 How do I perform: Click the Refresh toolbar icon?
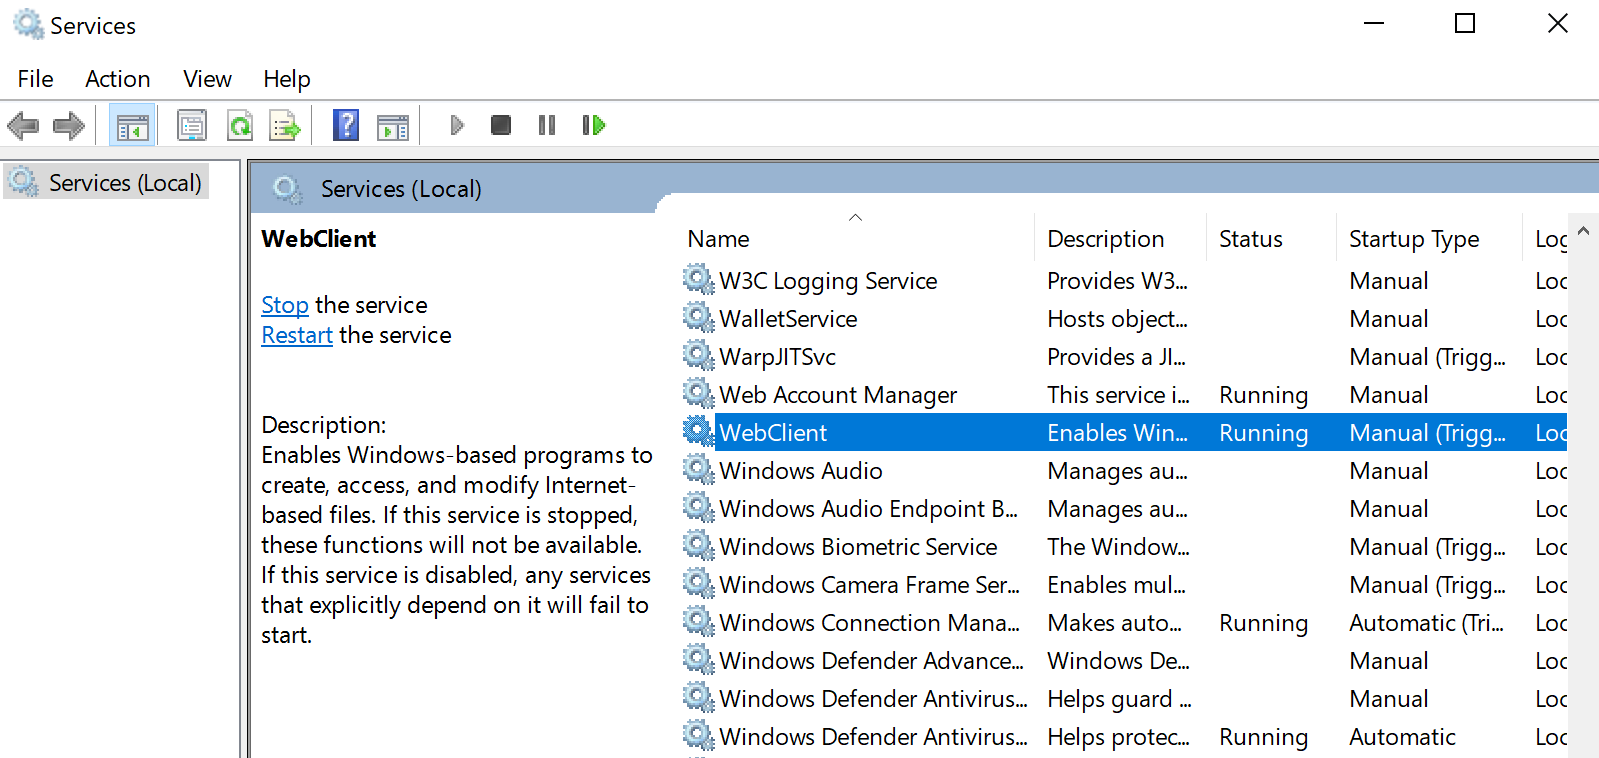(240, 126)
